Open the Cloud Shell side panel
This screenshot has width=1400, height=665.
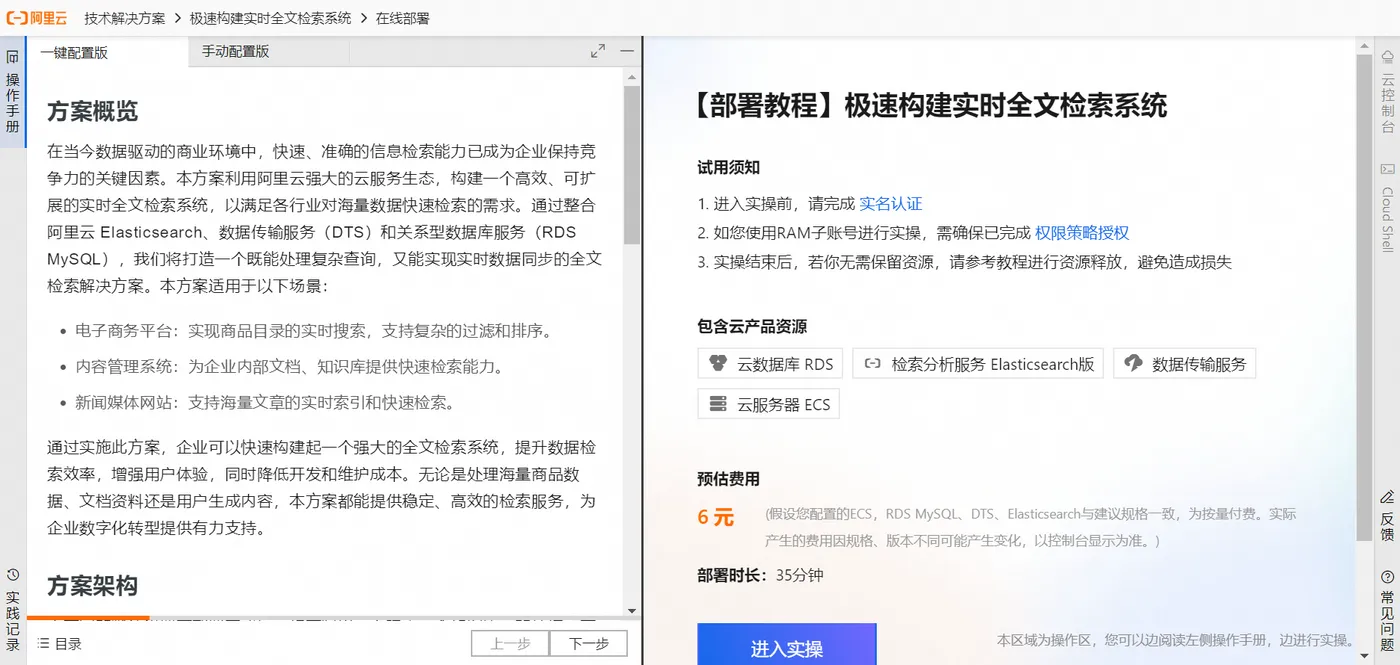[1387, 207]
